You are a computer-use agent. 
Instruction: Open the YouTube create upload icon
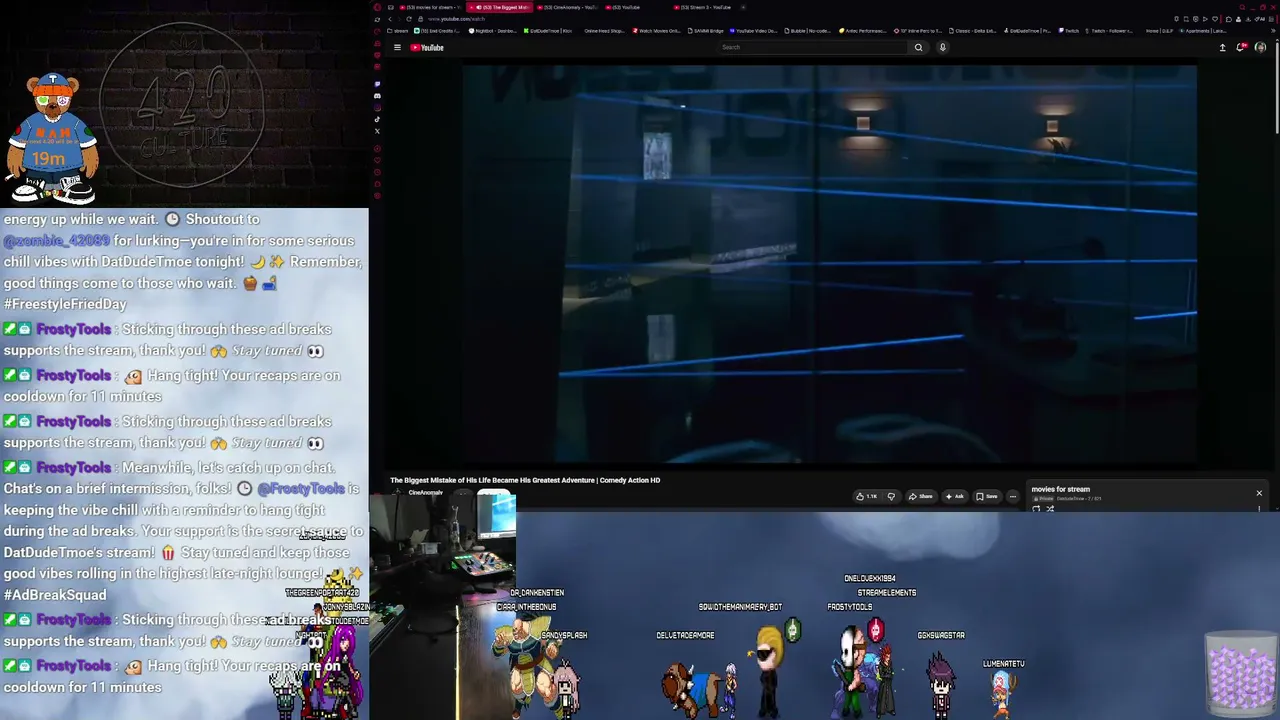point(1222,47)
